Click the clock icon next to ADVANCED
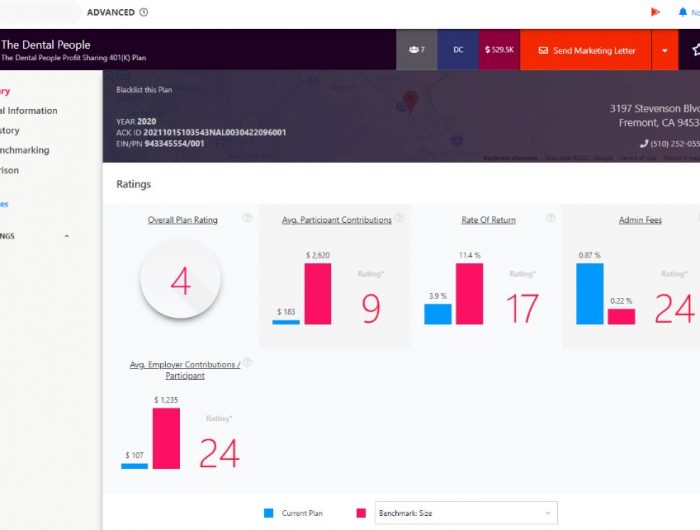The height and width of the screenshot is (530, 700). point(144,12)
